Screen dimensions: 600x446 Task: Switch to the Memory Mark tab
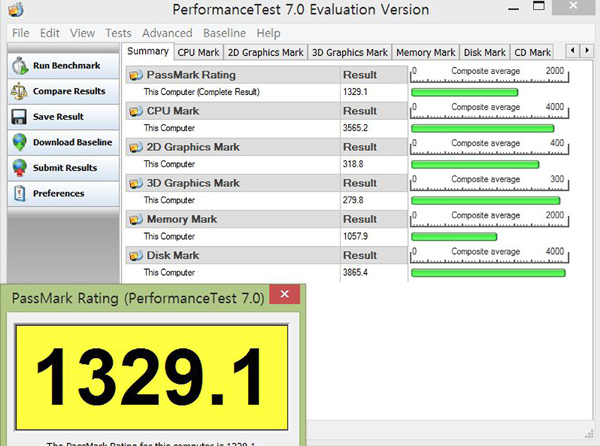tap(426, 52)
